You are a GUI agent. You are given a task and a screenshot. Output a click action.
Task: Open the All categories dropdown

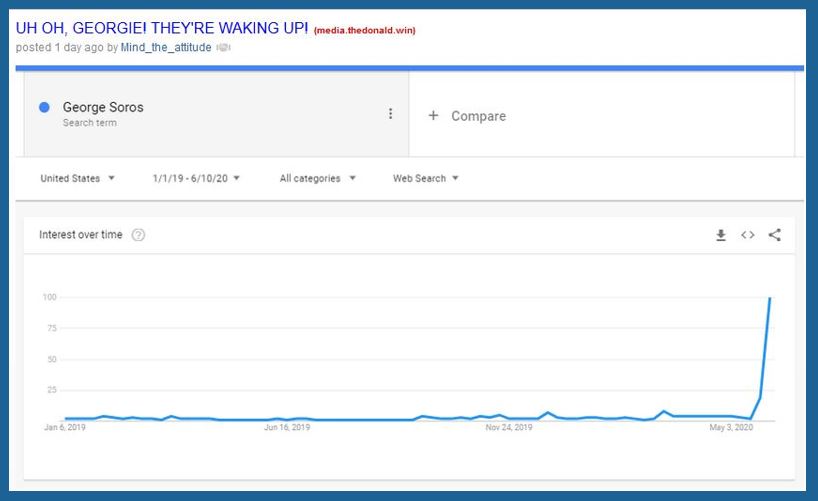tap(317, 178)
